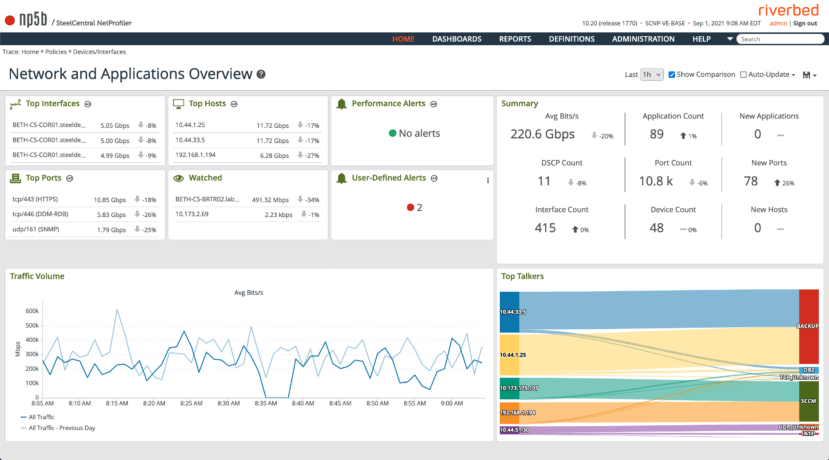The width and height of the screenshot is (829, 460).
Task: Expand the save icon dropdown arrow
Action: click(x=815, y=76)
